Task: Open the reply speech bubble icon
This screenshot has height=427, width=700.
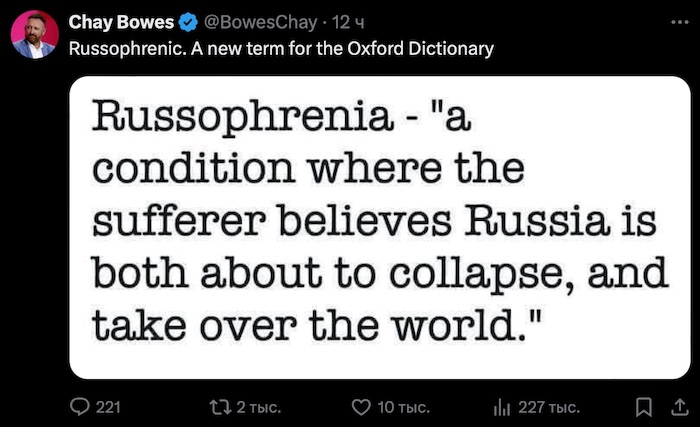Action: pyautogui.click(x=80, y=407)
